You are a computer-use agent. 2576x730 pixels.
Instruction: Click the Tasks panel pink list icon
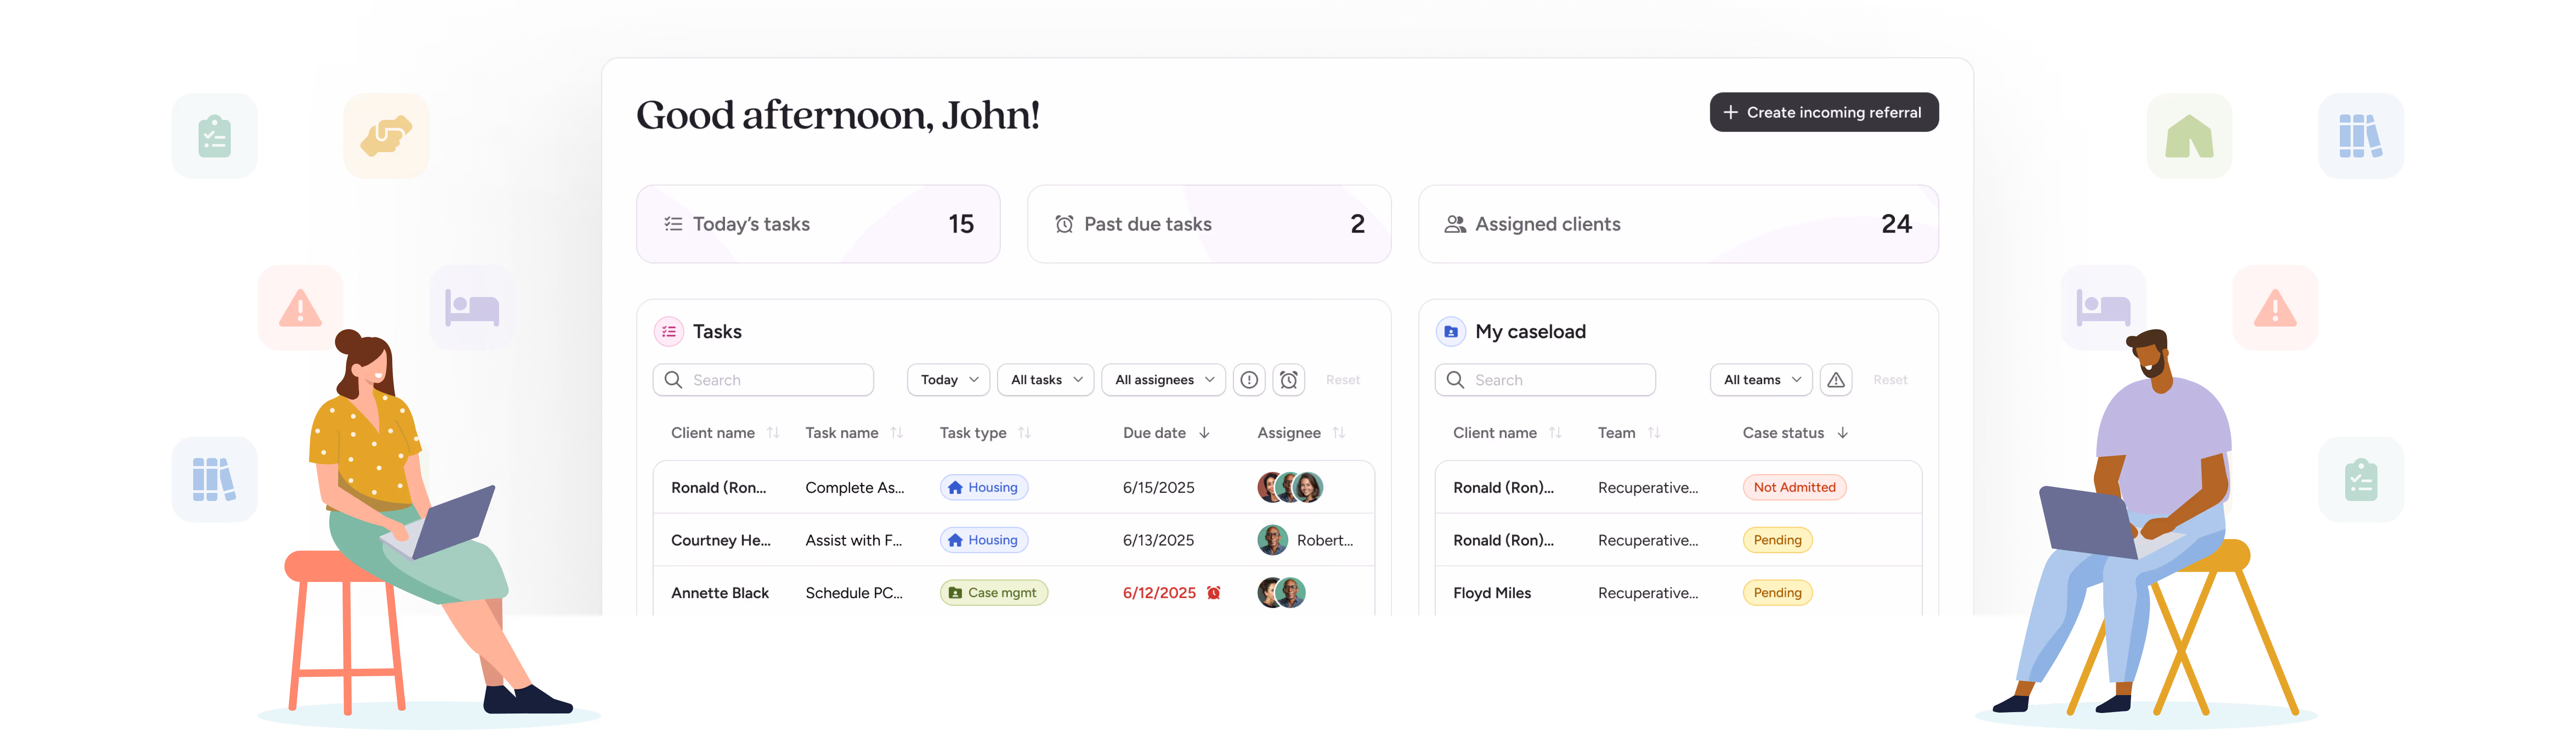coord(668,332)
